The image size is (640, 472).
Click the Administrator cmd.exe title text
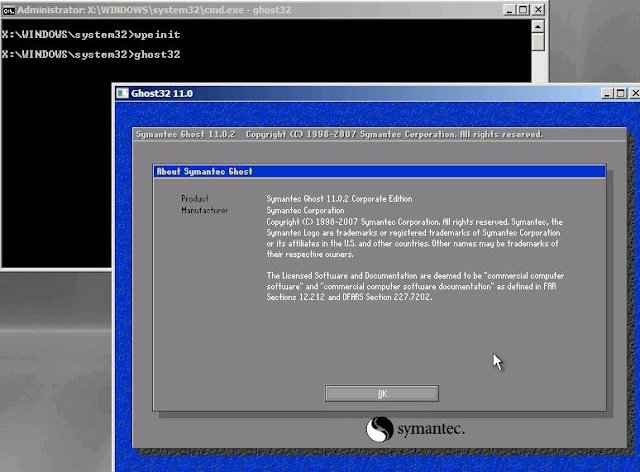(x=154, y=10)
